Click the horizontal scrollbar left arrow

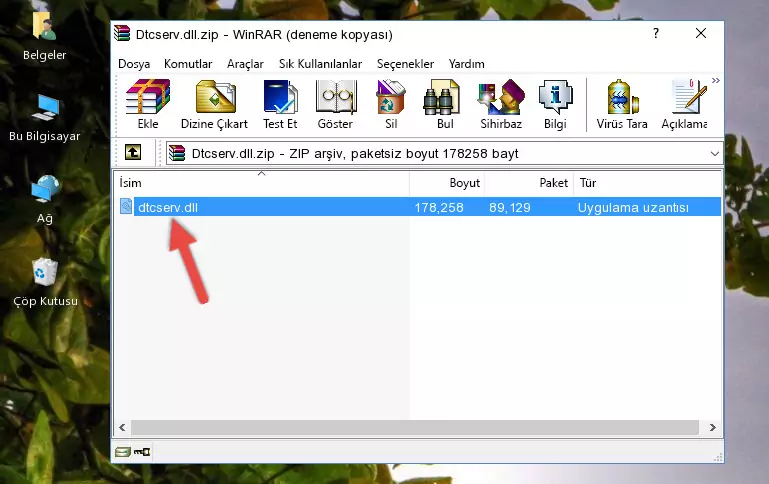[122, 428]
